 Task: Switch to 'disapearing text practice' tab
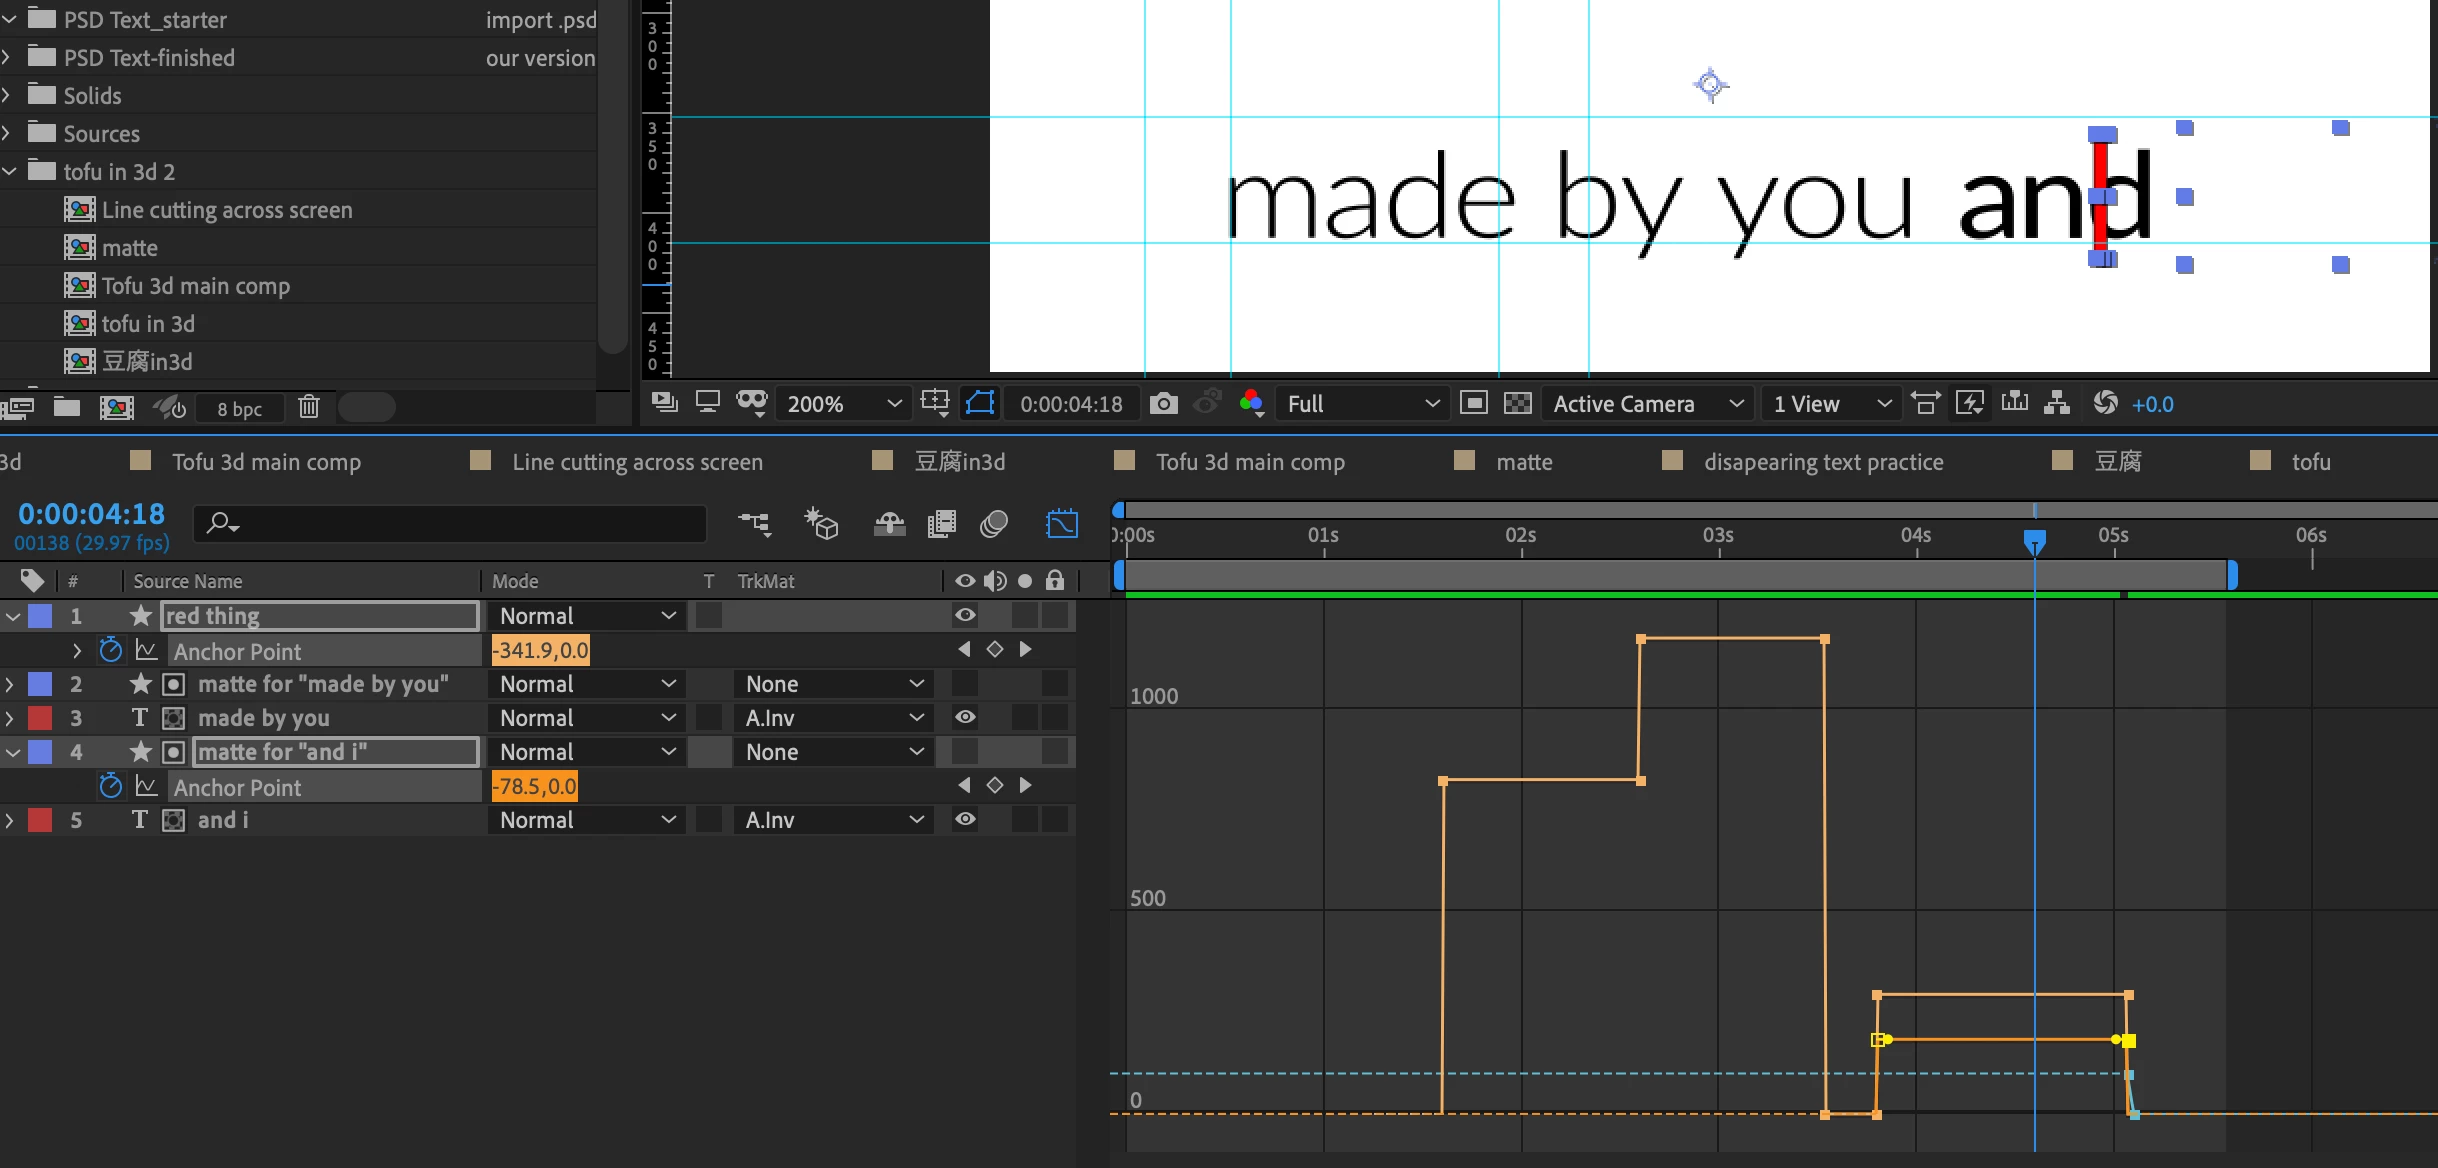(1822, 461)
